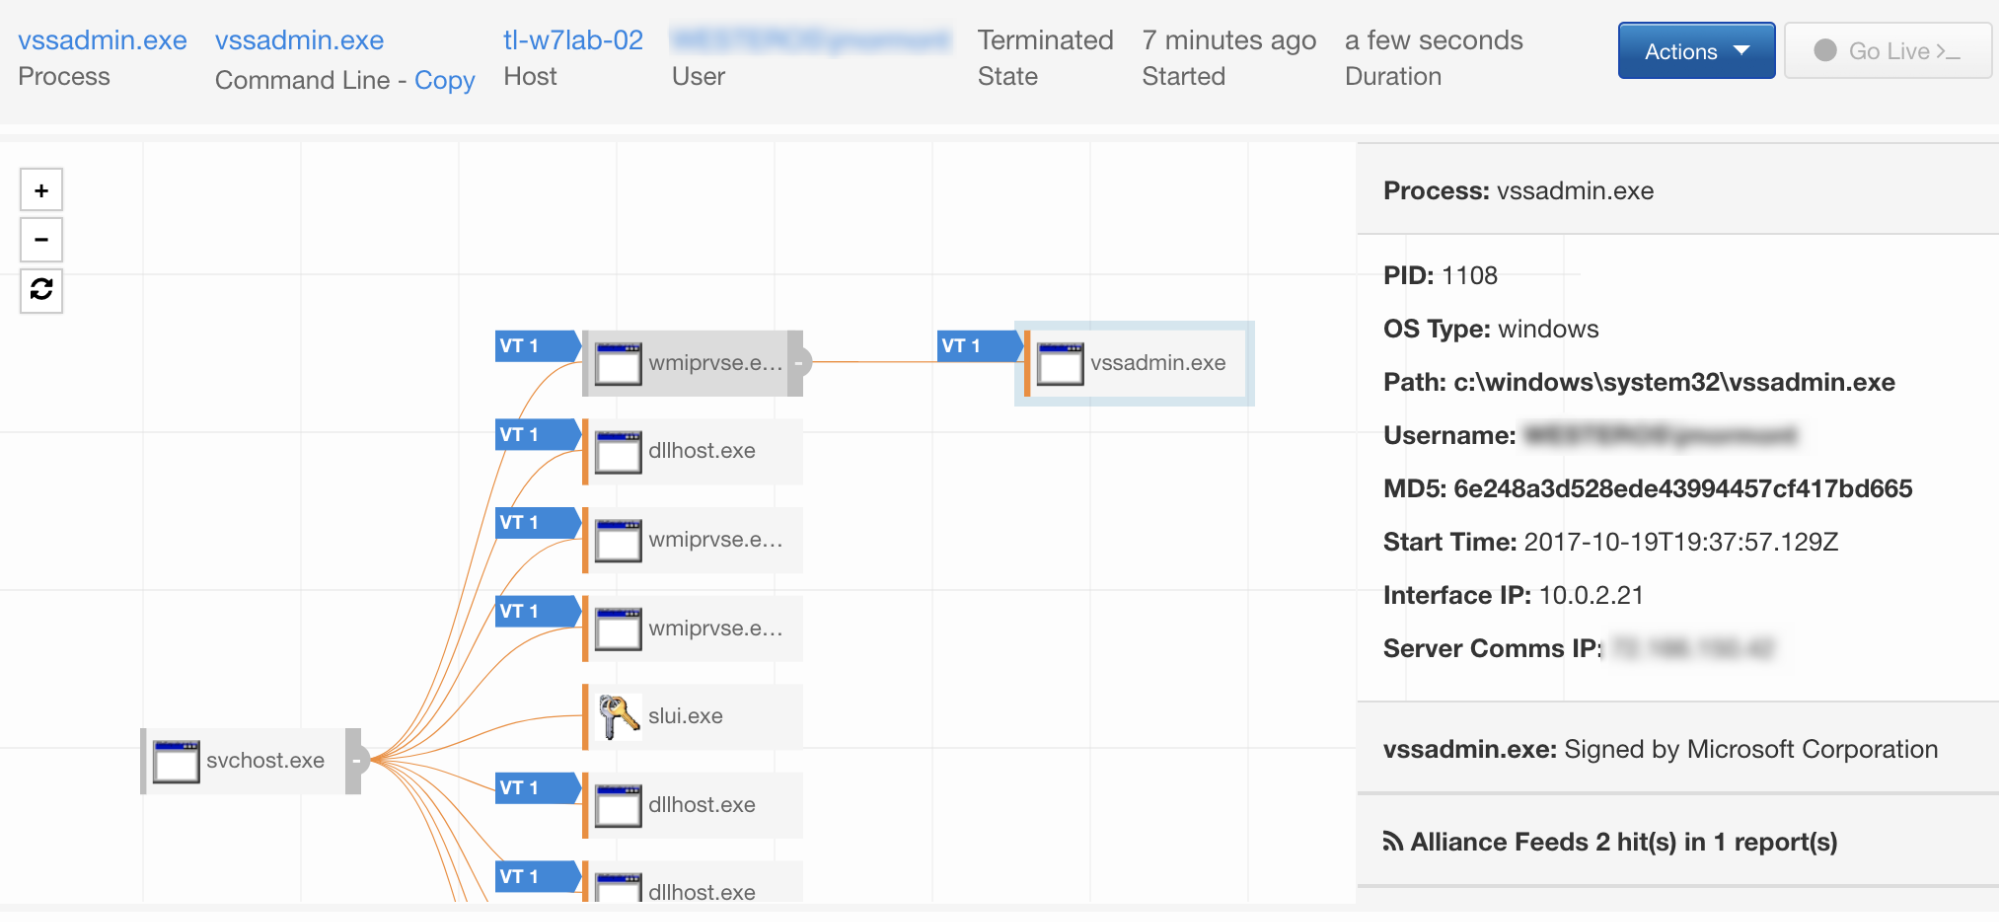1999x922 pixels.
Task: Click the svchost.exe window icon
Action: click(x=176, y=762)
